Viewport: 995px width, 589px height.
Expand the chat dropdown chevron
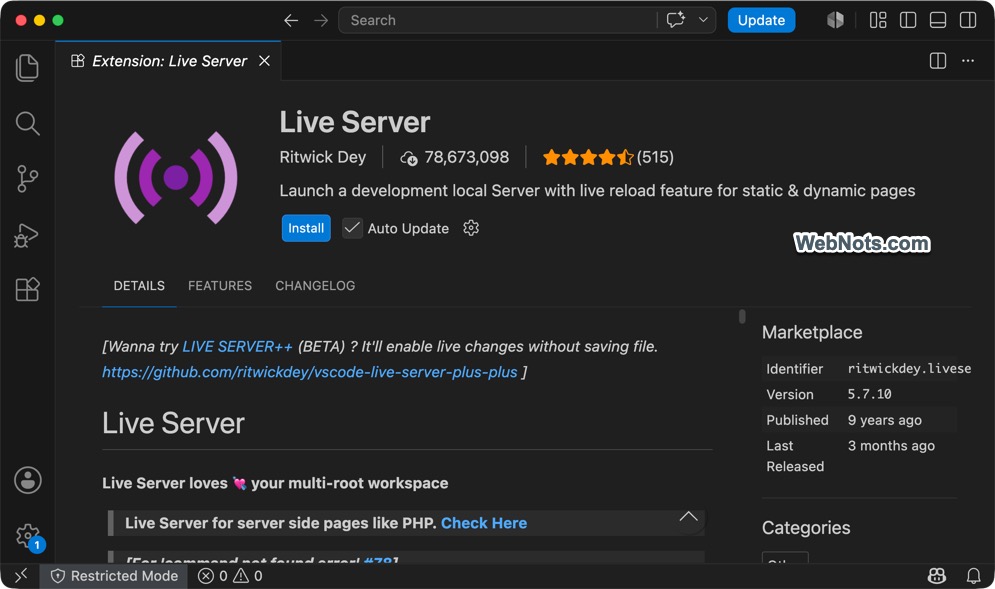[x=703, y=20]
